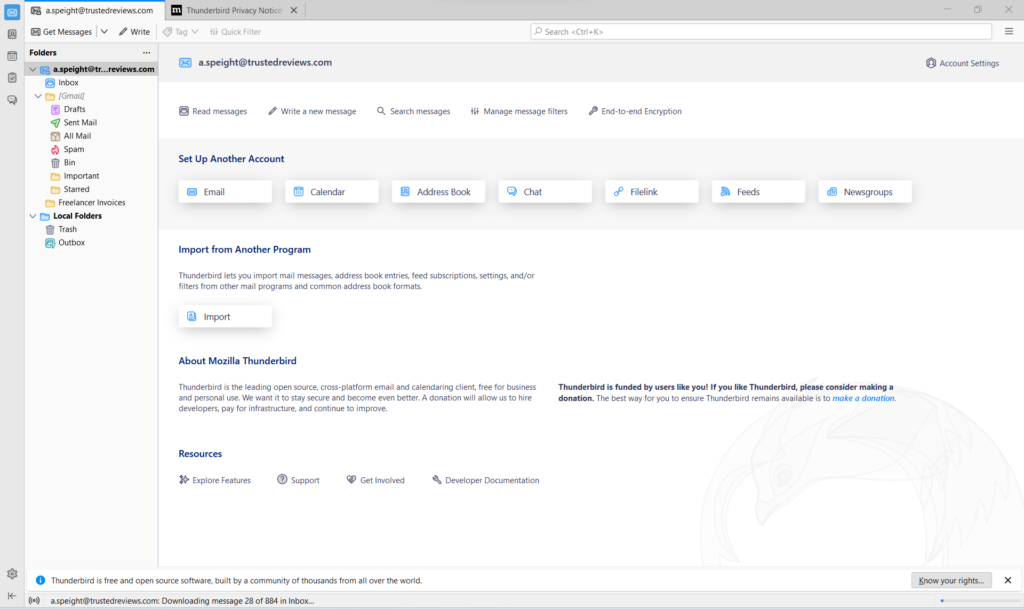1024x609 pixels.
Task: Click the Explore Features icon
Action: (x=184, y=480)
